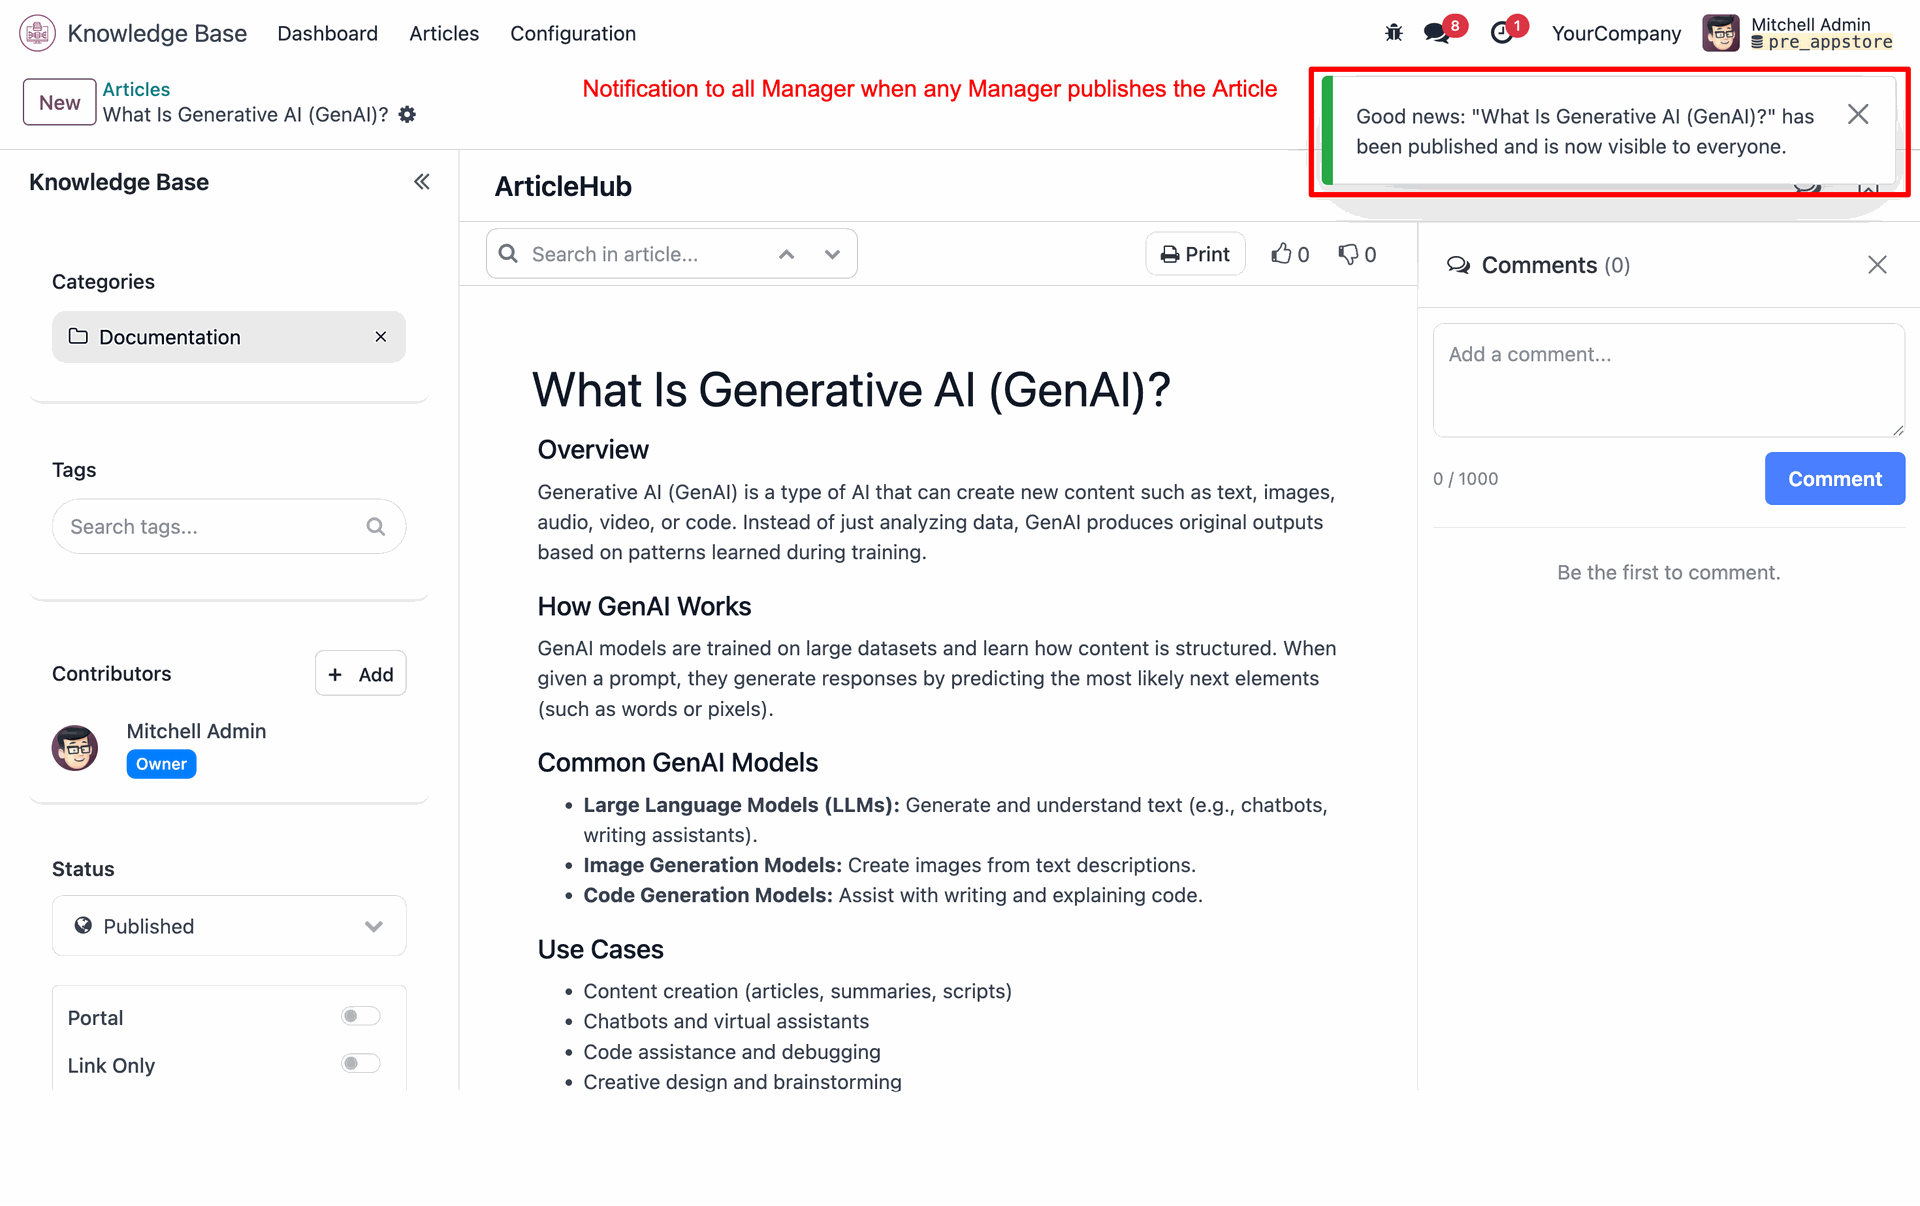Click the thumbs up like icon

point(1281,254)
